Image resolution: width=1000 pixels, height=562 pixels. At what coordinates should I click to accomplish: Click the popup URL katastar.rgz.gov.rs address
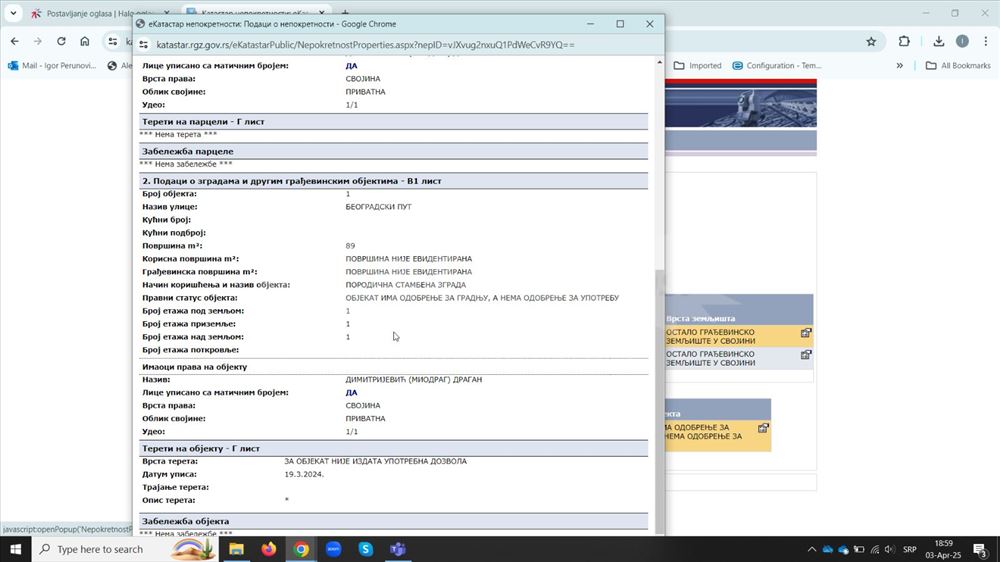pos(365,45)
